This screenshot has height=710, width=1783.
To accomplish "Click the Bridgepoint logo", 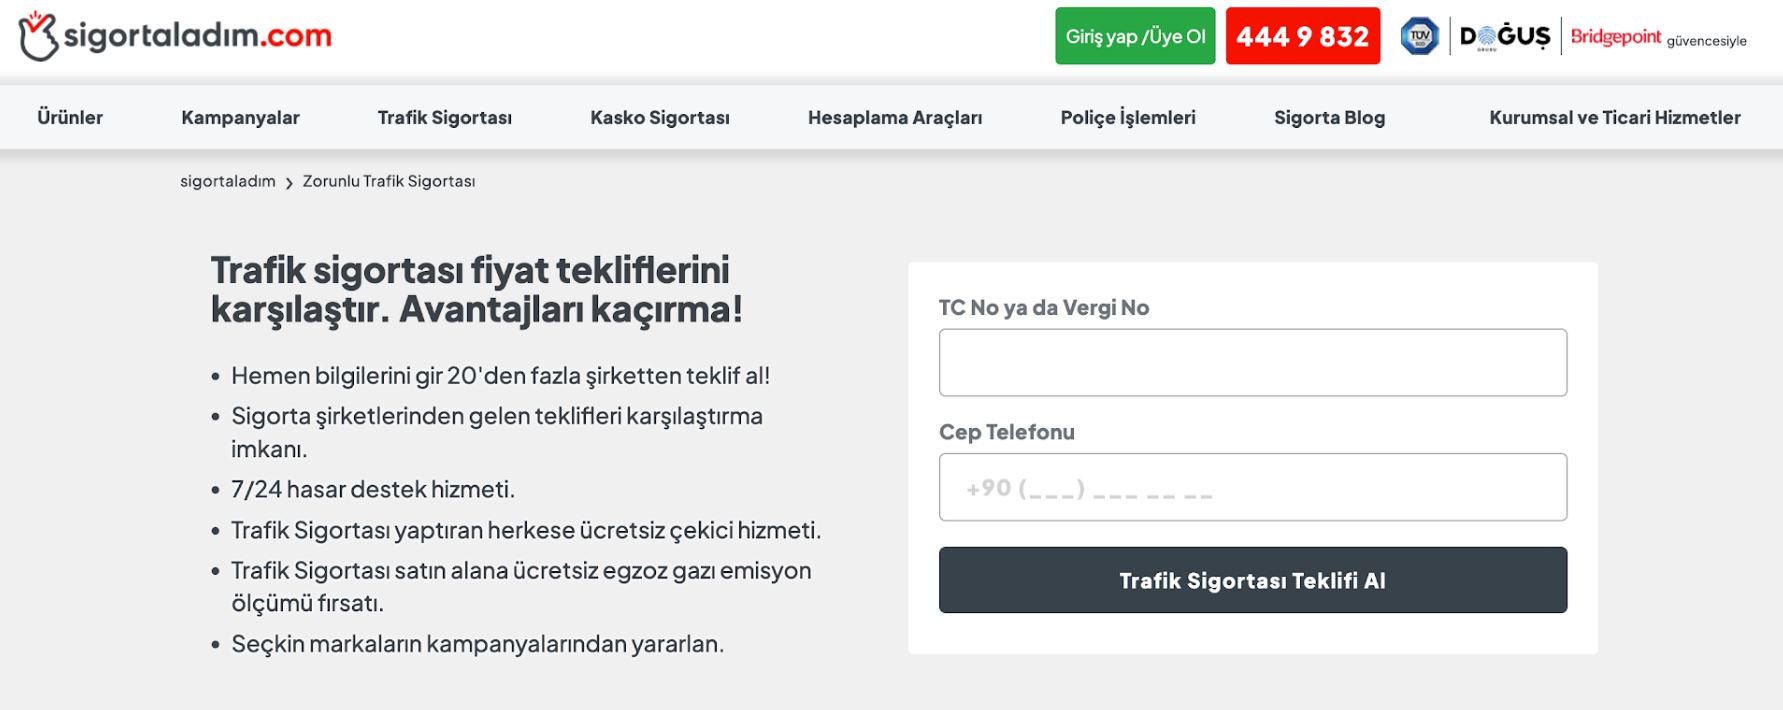I will pos(1615,37).
